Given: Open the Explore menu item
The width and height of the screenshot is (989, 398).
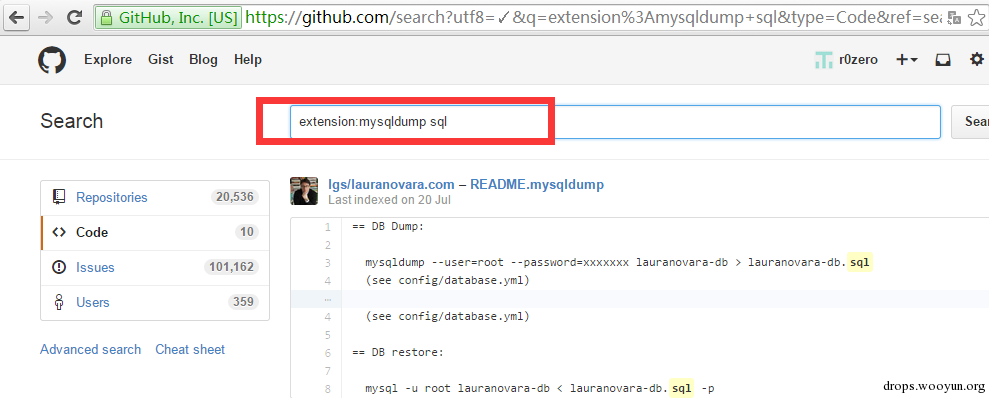Looking at the screenshot, I should pyautogui.click(x=108, y=60).
